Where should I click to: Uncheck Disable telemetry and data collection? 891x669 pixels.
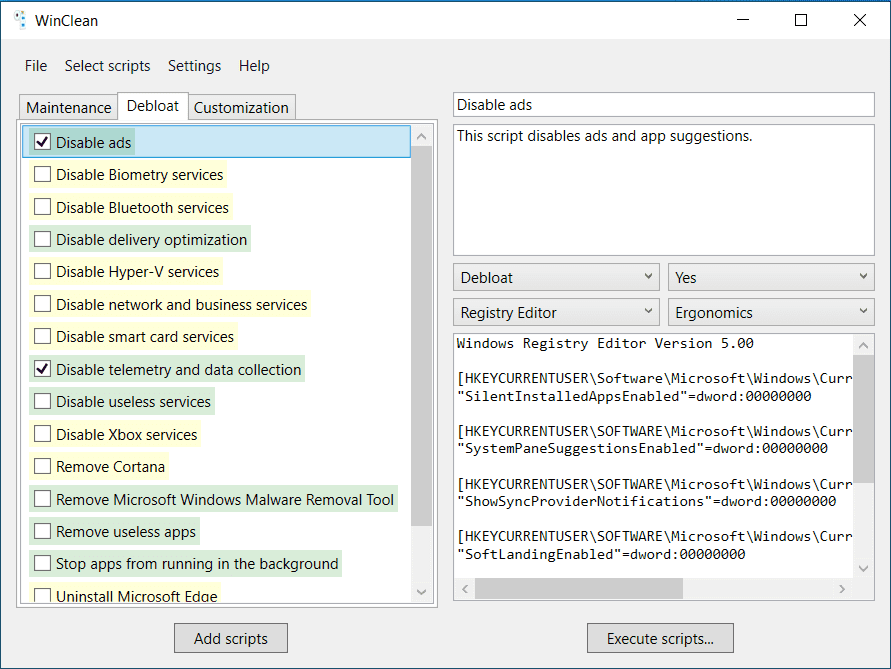[42, 369]
